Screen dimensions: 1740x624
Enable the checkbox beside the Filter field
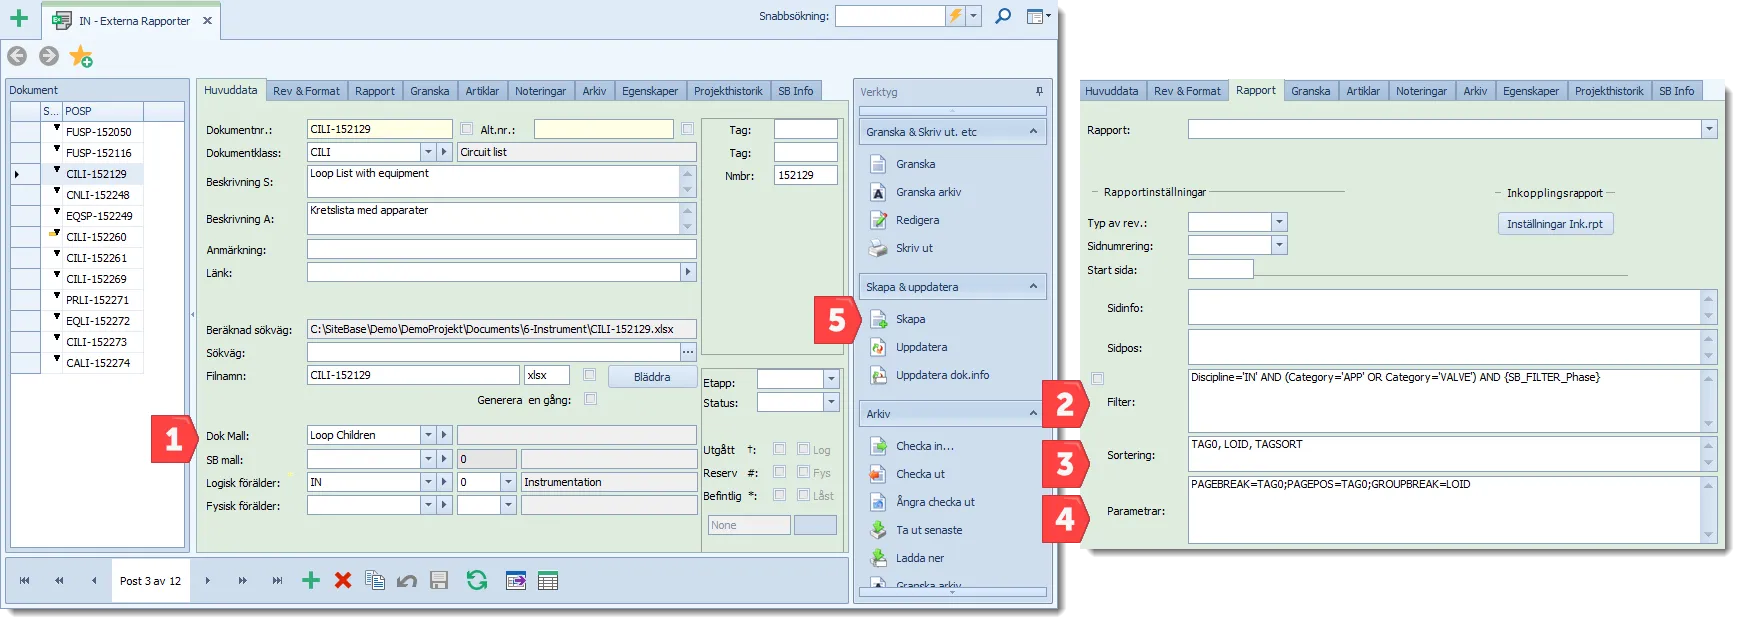click(1098, 378)
